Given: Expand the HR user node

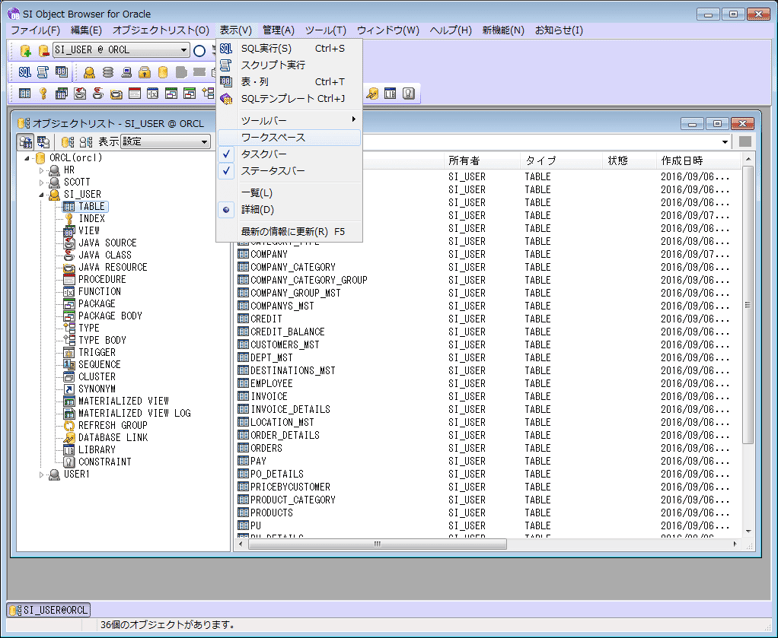Looking at the screenshot, I should click(x=42, y=171).
